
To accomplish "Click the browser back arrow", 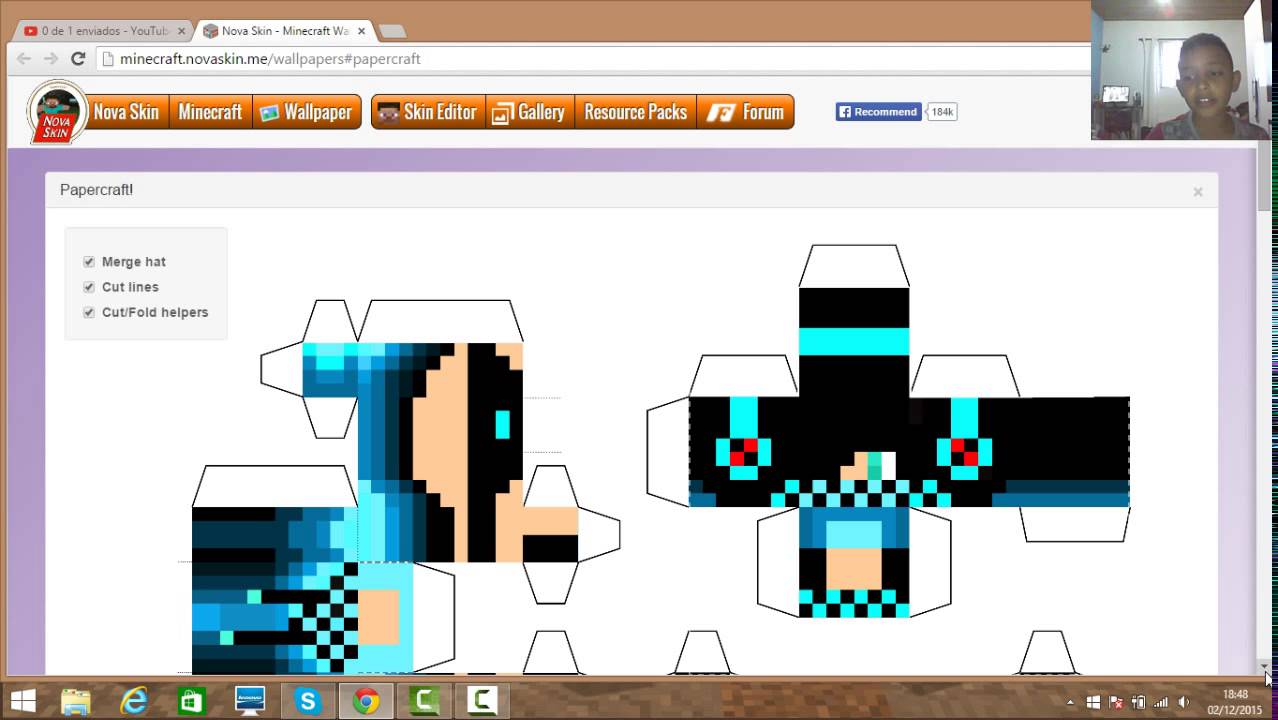I will [24, 59].
